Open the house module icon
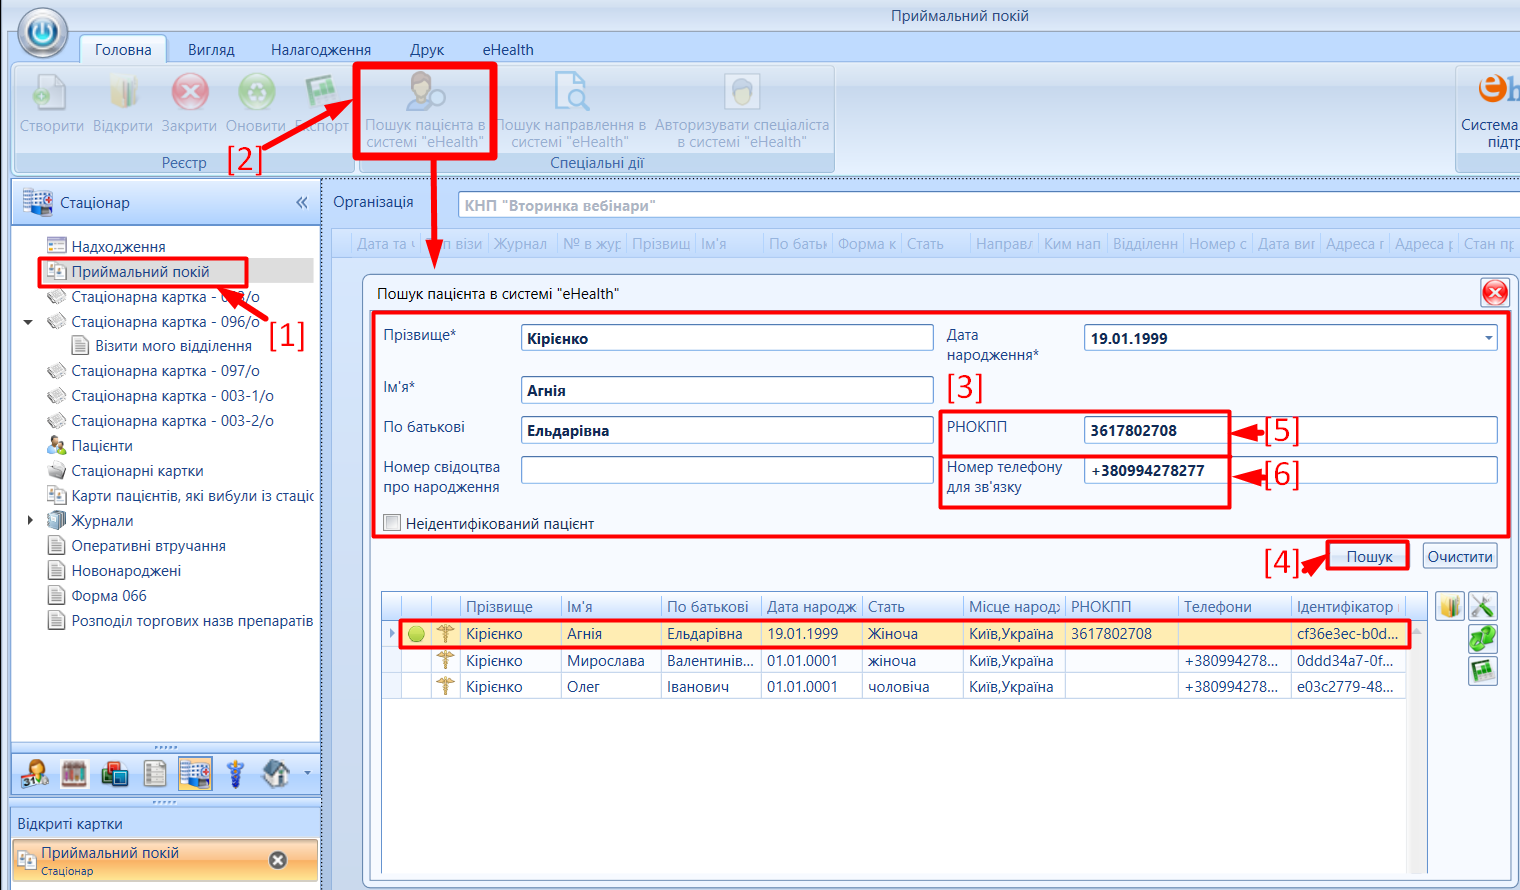1520x890 pixels. tap(275, 773)
